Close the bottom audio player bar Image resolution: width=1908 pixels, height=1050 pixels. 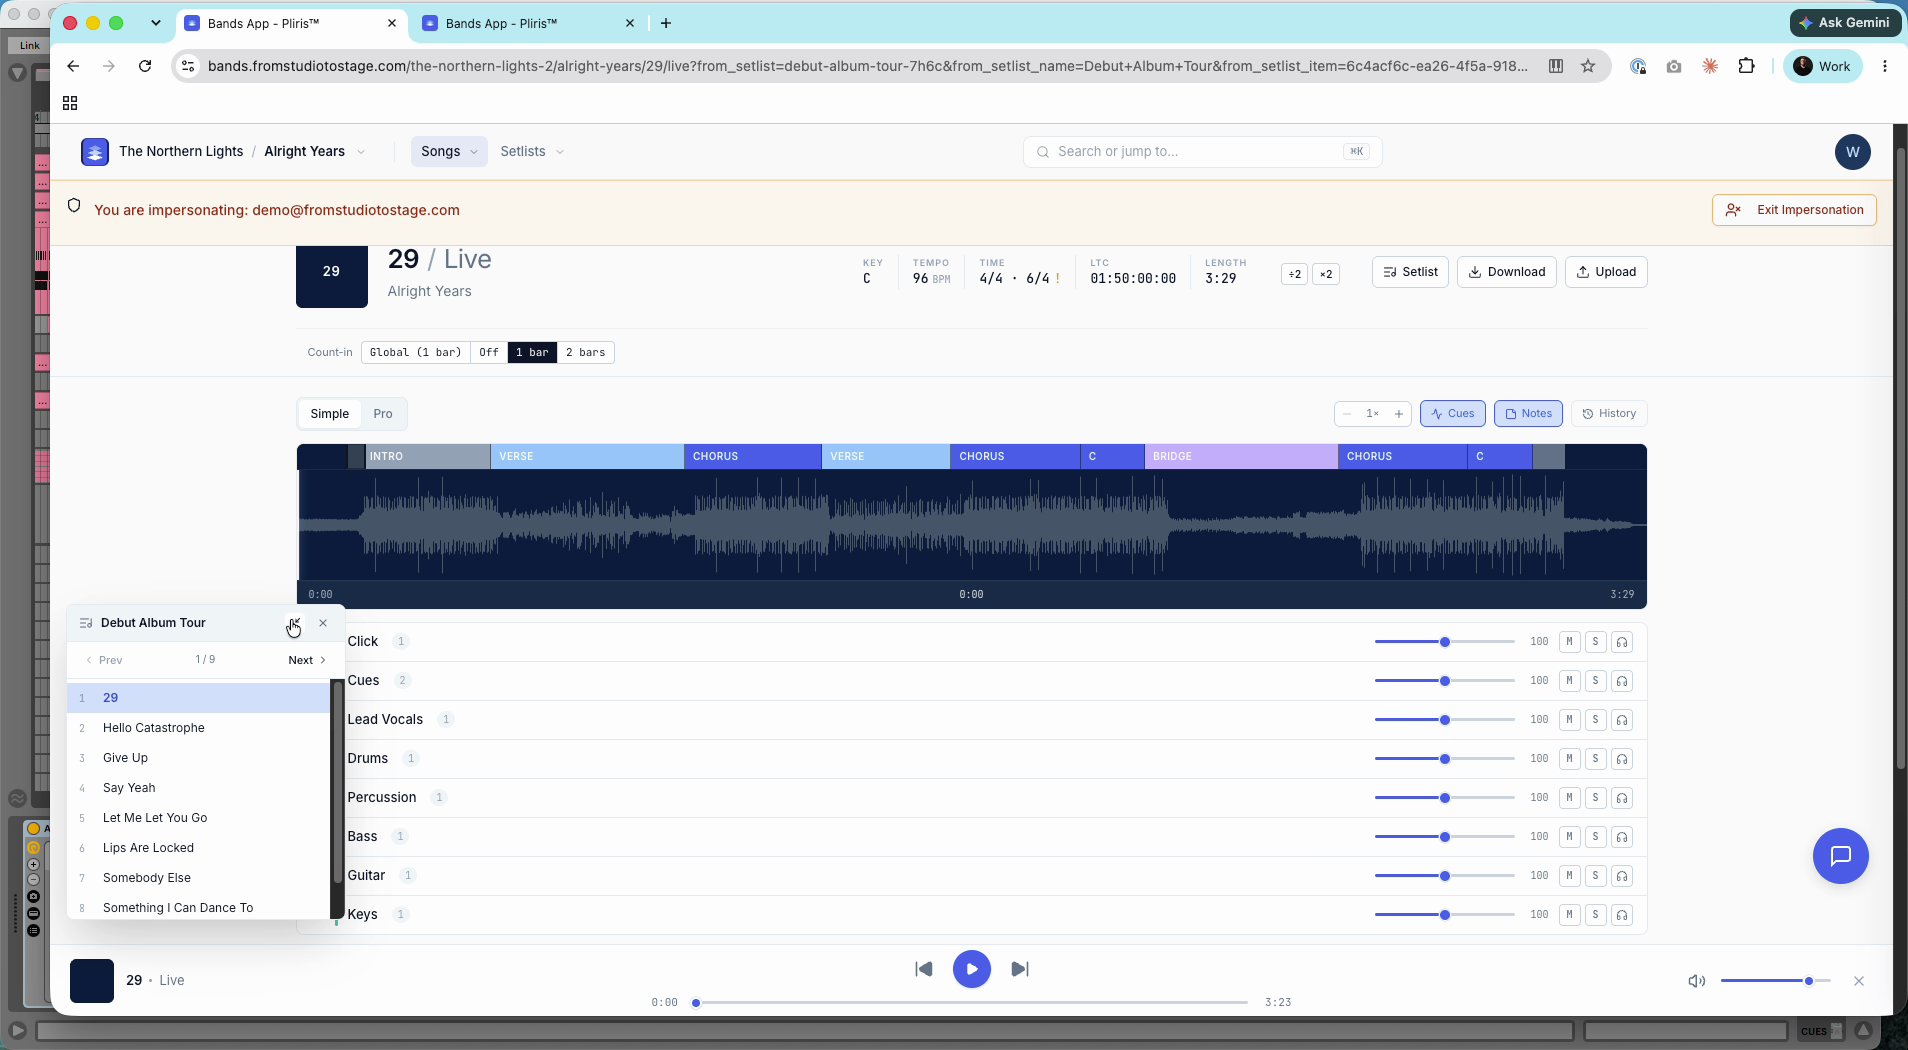point(1859,981)
